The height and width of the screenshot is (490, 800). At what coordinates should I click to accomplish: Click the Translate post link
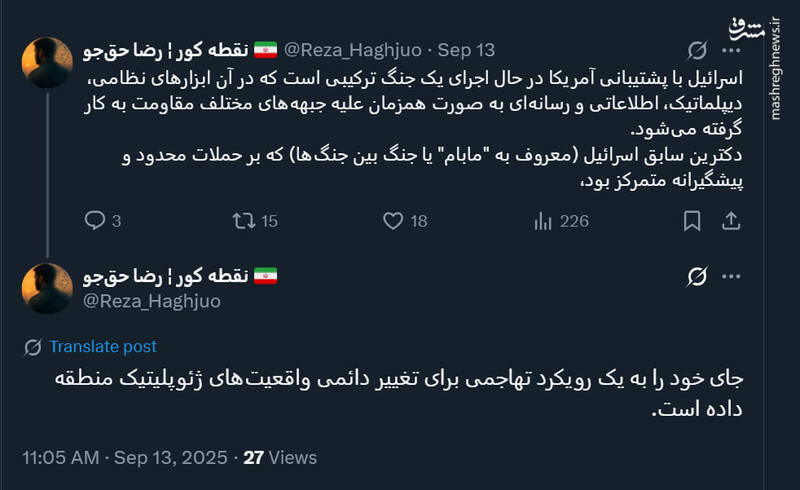point(103,346)
